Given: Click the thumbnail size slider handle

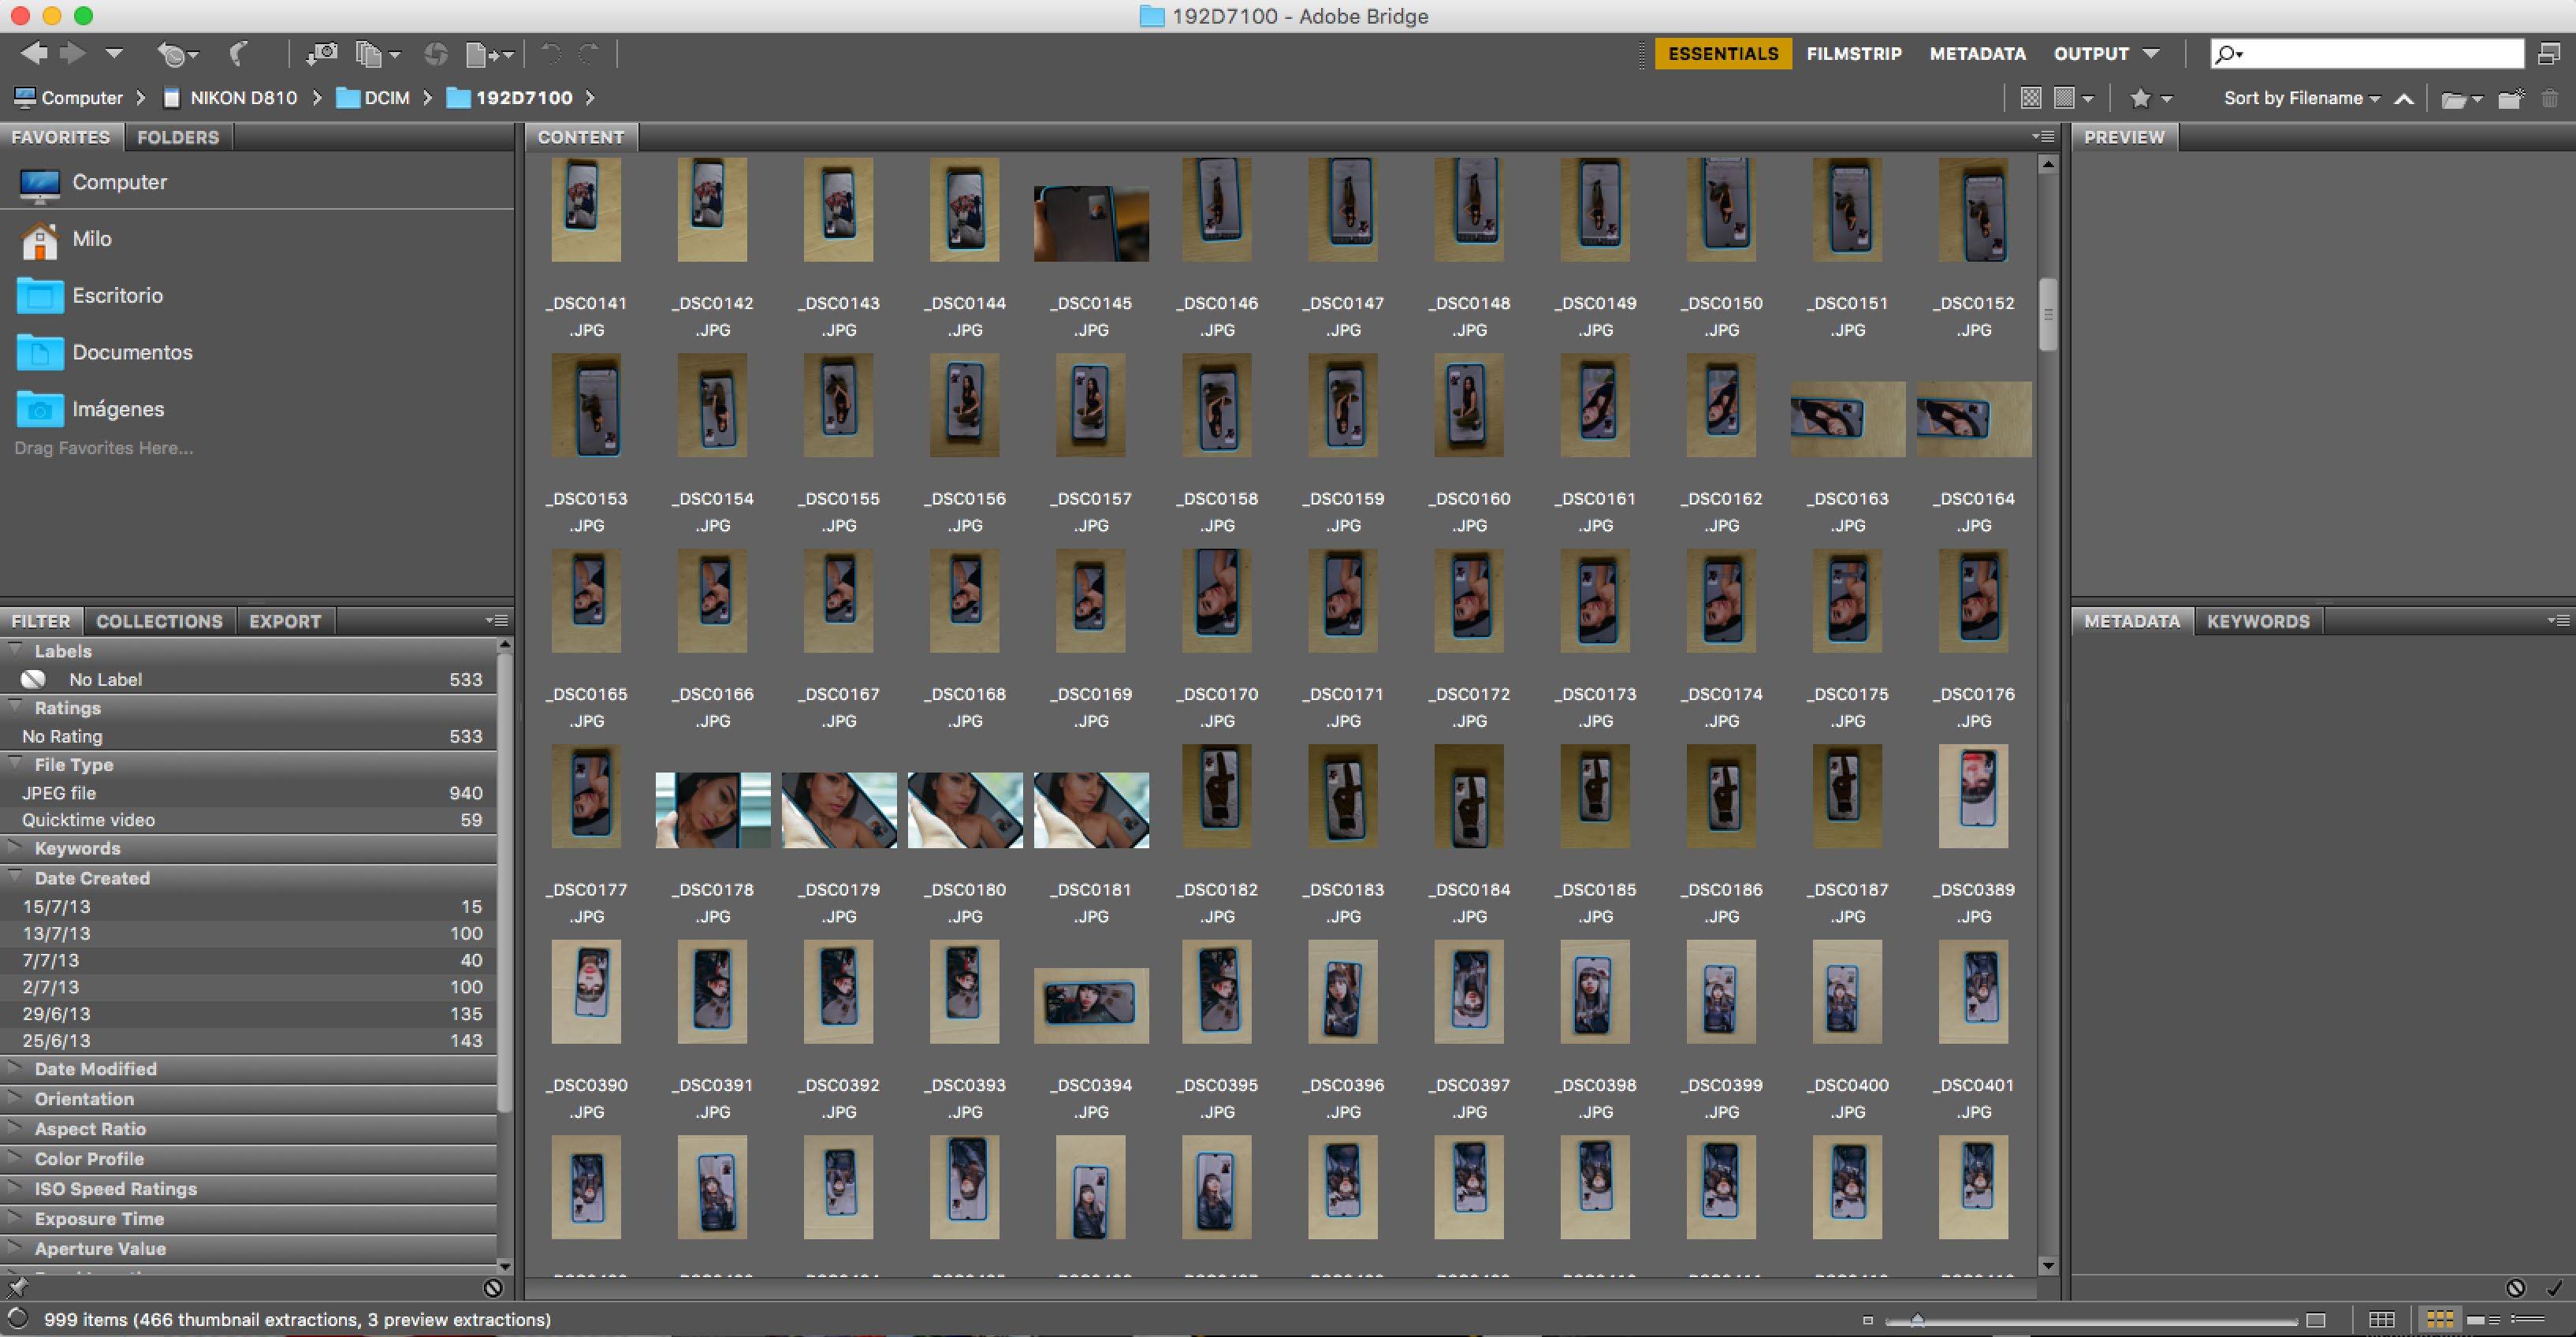Looking at the screenshot, I should click(x=1917, y=1320).
